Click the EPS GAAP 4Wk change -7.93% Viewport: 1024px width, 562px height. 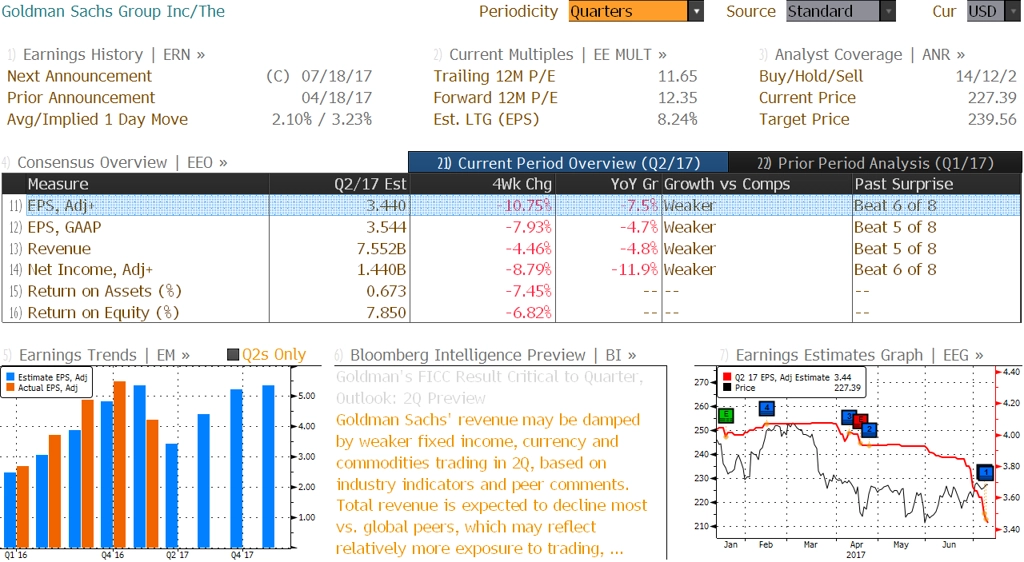[x=528, y=226]
